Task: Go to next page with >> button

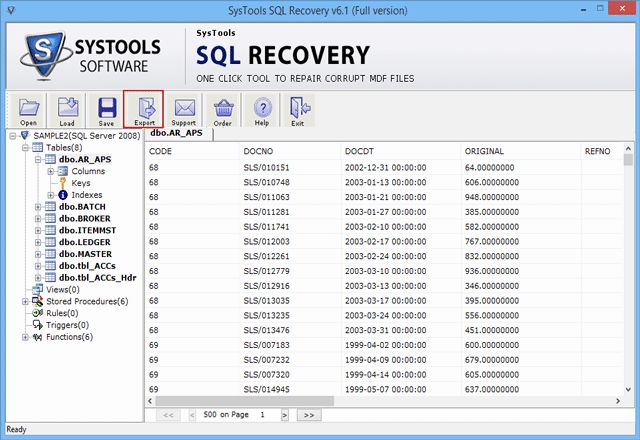Action: click(308, 414)
